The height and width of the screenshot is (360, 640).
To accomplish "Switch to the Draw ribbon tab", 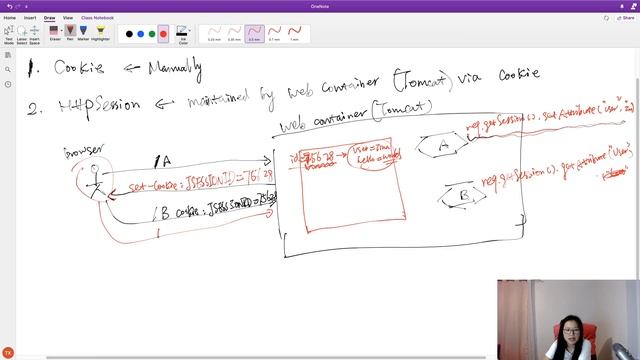I will (49, 18).
